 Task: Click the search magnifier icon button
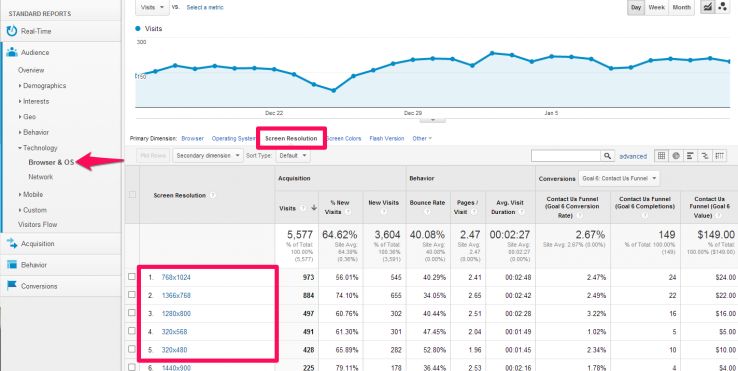click(608, 156)
